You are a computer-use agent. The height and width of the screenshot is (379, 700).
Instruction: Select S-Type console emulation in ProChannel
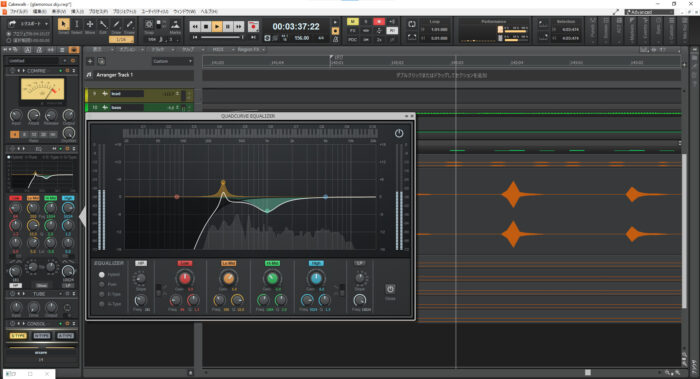tap(18, 336)
